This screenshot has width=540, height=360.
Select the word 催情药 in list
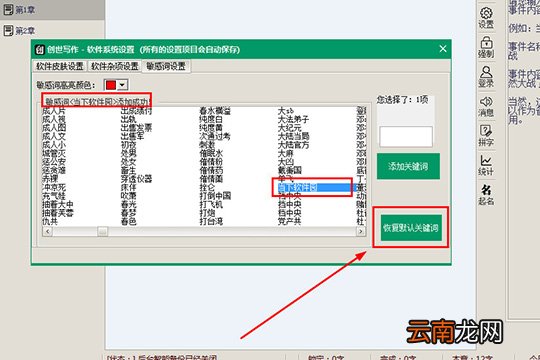pos(211,171)
